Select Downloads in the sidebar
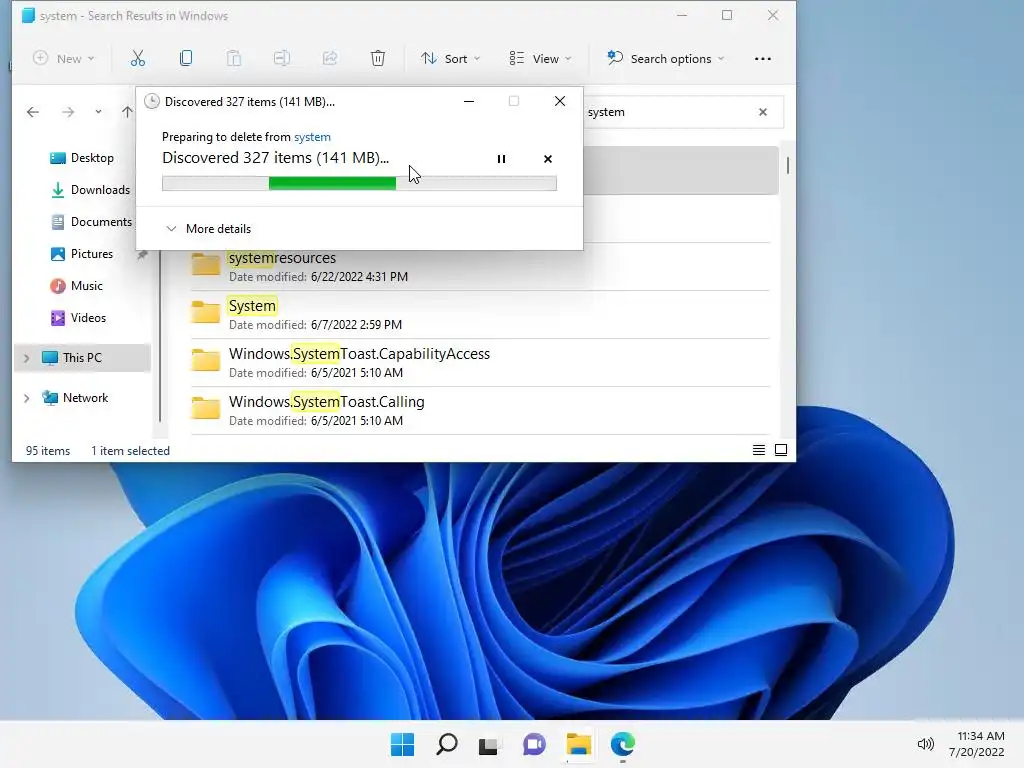 (90, 190)
